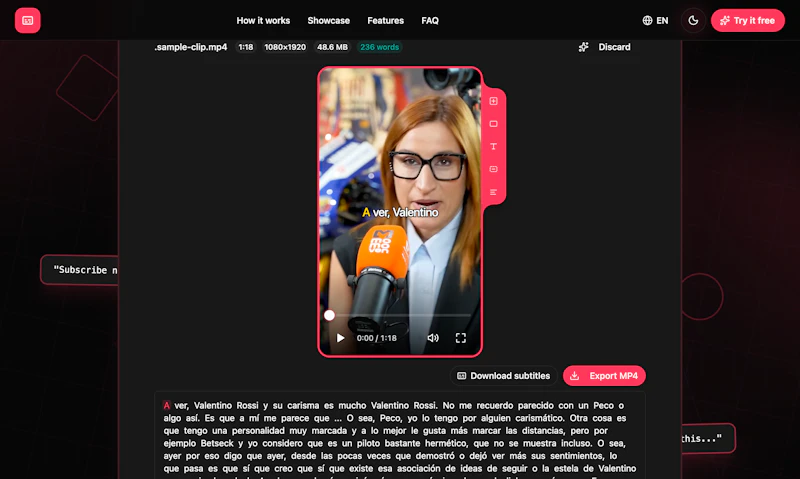This screenshot has width=800, height=479.
Task: Click the 236 words badge
Action: coord(379,47)
